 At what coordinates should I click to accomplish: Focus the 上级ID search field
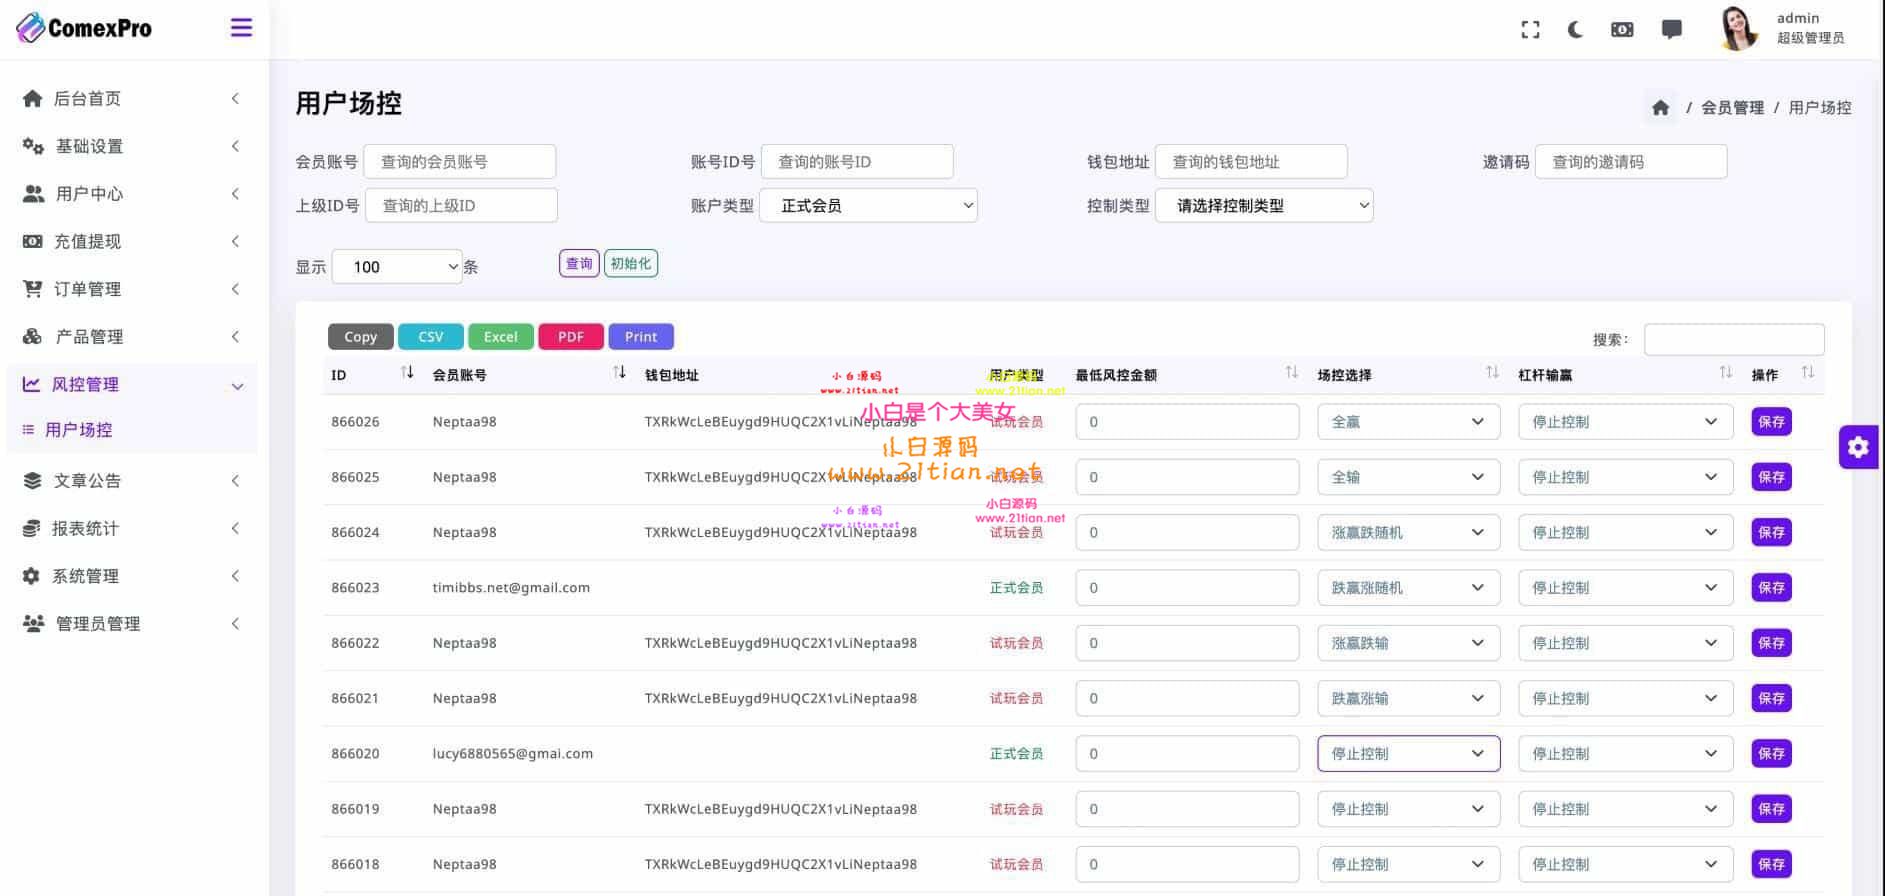(461, 205)
